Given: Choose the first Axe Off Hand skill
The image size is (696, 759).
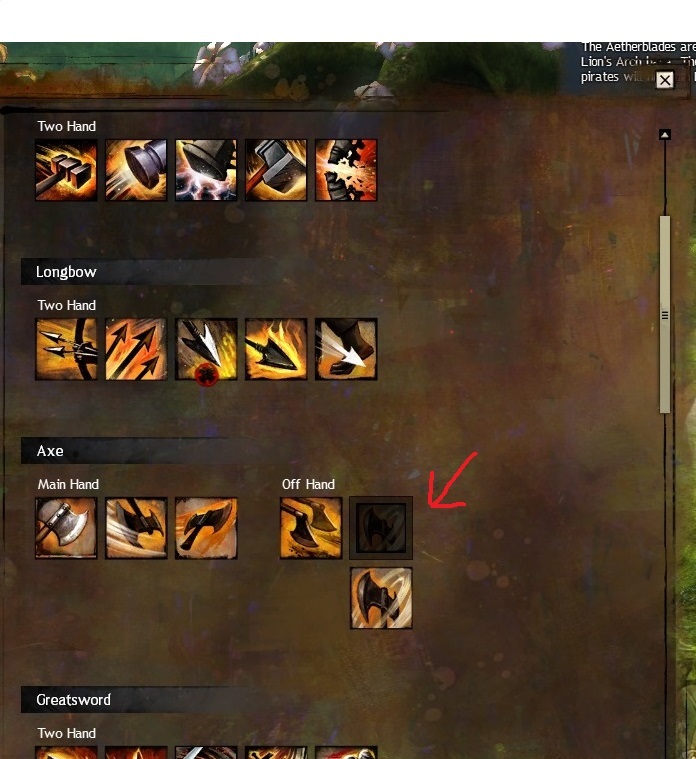Looking at the screenshot, I should [x=311, y=528].
